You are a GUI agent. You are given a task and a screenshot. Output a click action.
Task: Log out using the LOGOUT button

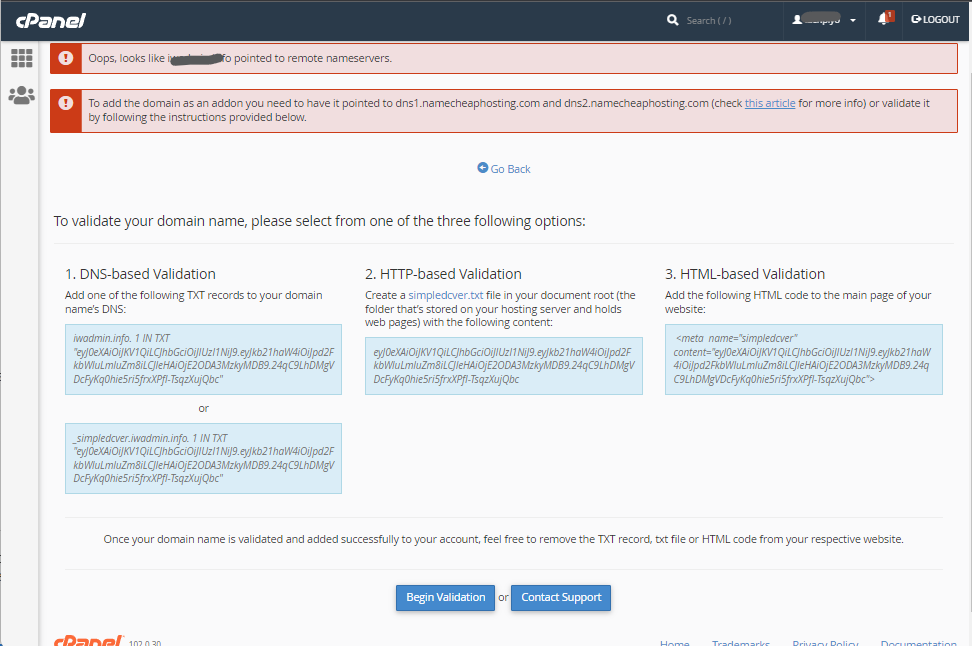[x=935, y=20]
